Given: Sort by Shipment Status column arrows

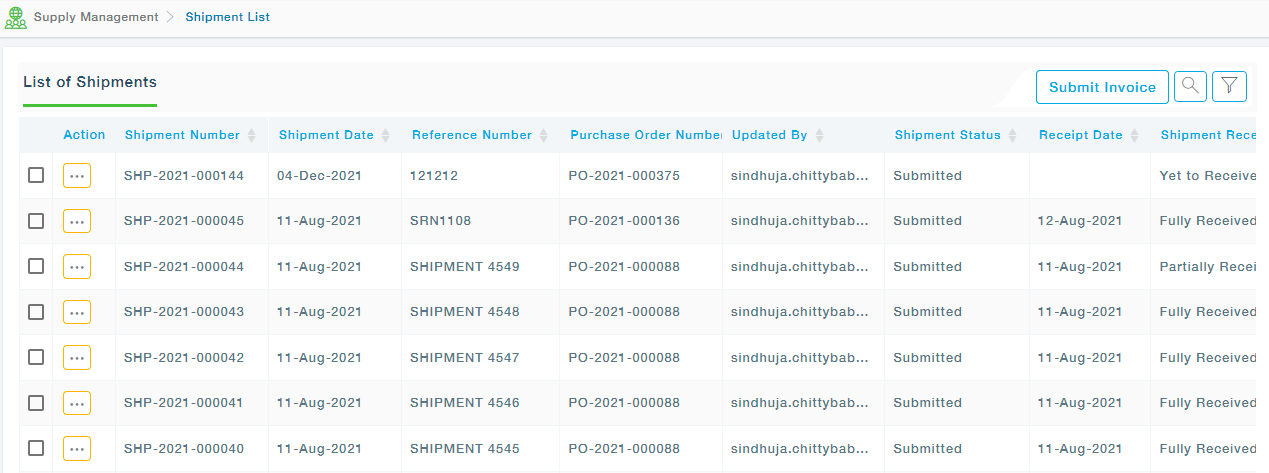Looking at the screenshot, I should pos(1012,136).
